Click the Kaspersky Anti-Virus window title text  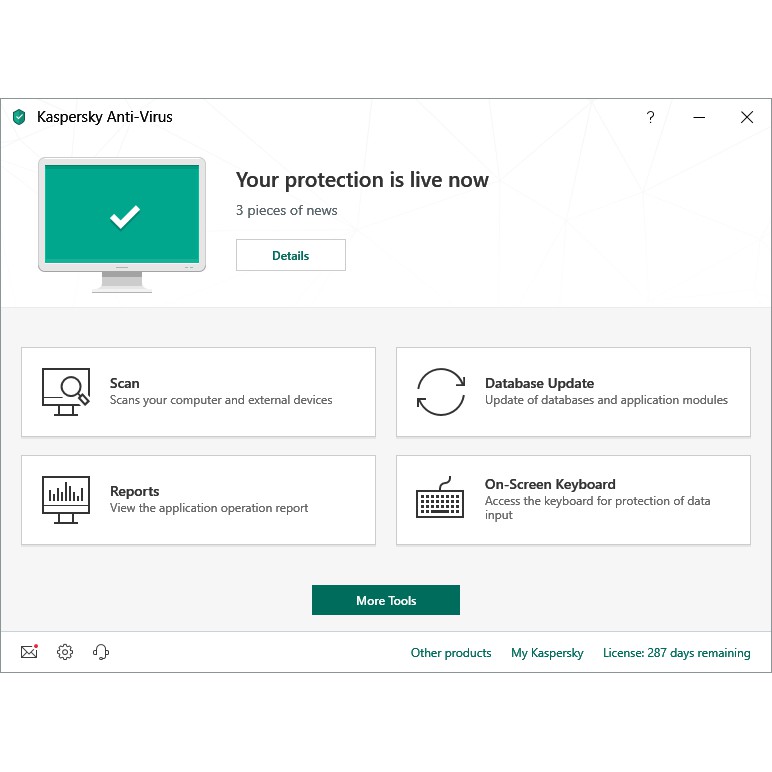[105, 117]
